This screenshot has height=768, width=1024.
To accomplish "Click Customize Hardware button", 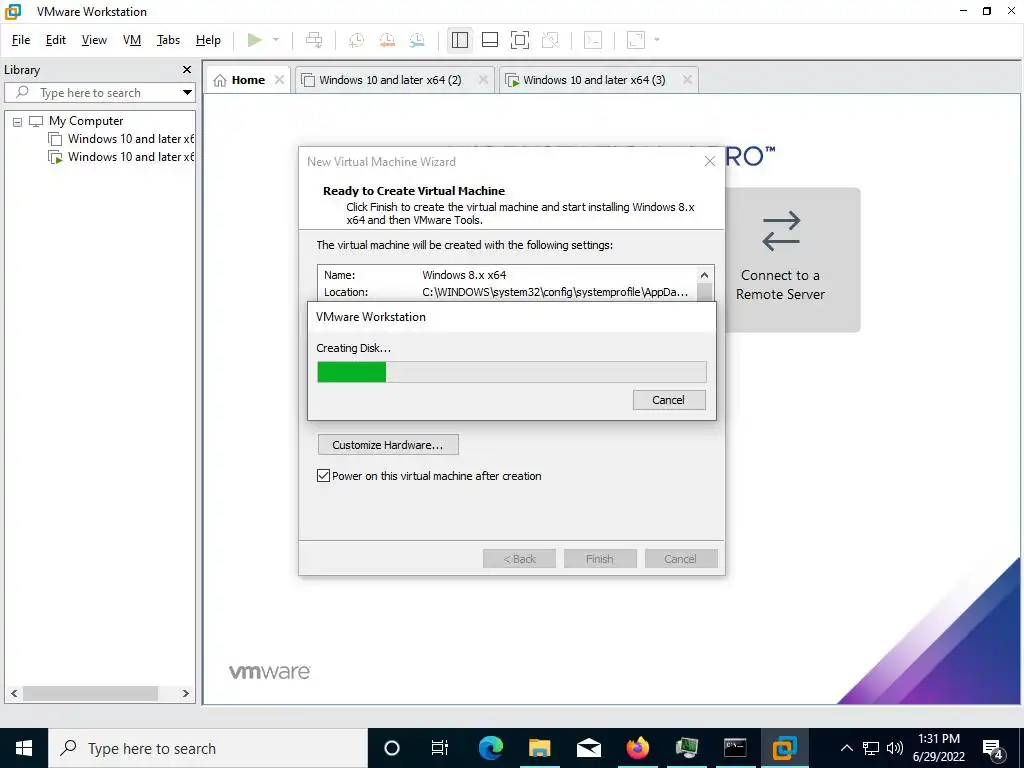I will click(388, 445).
